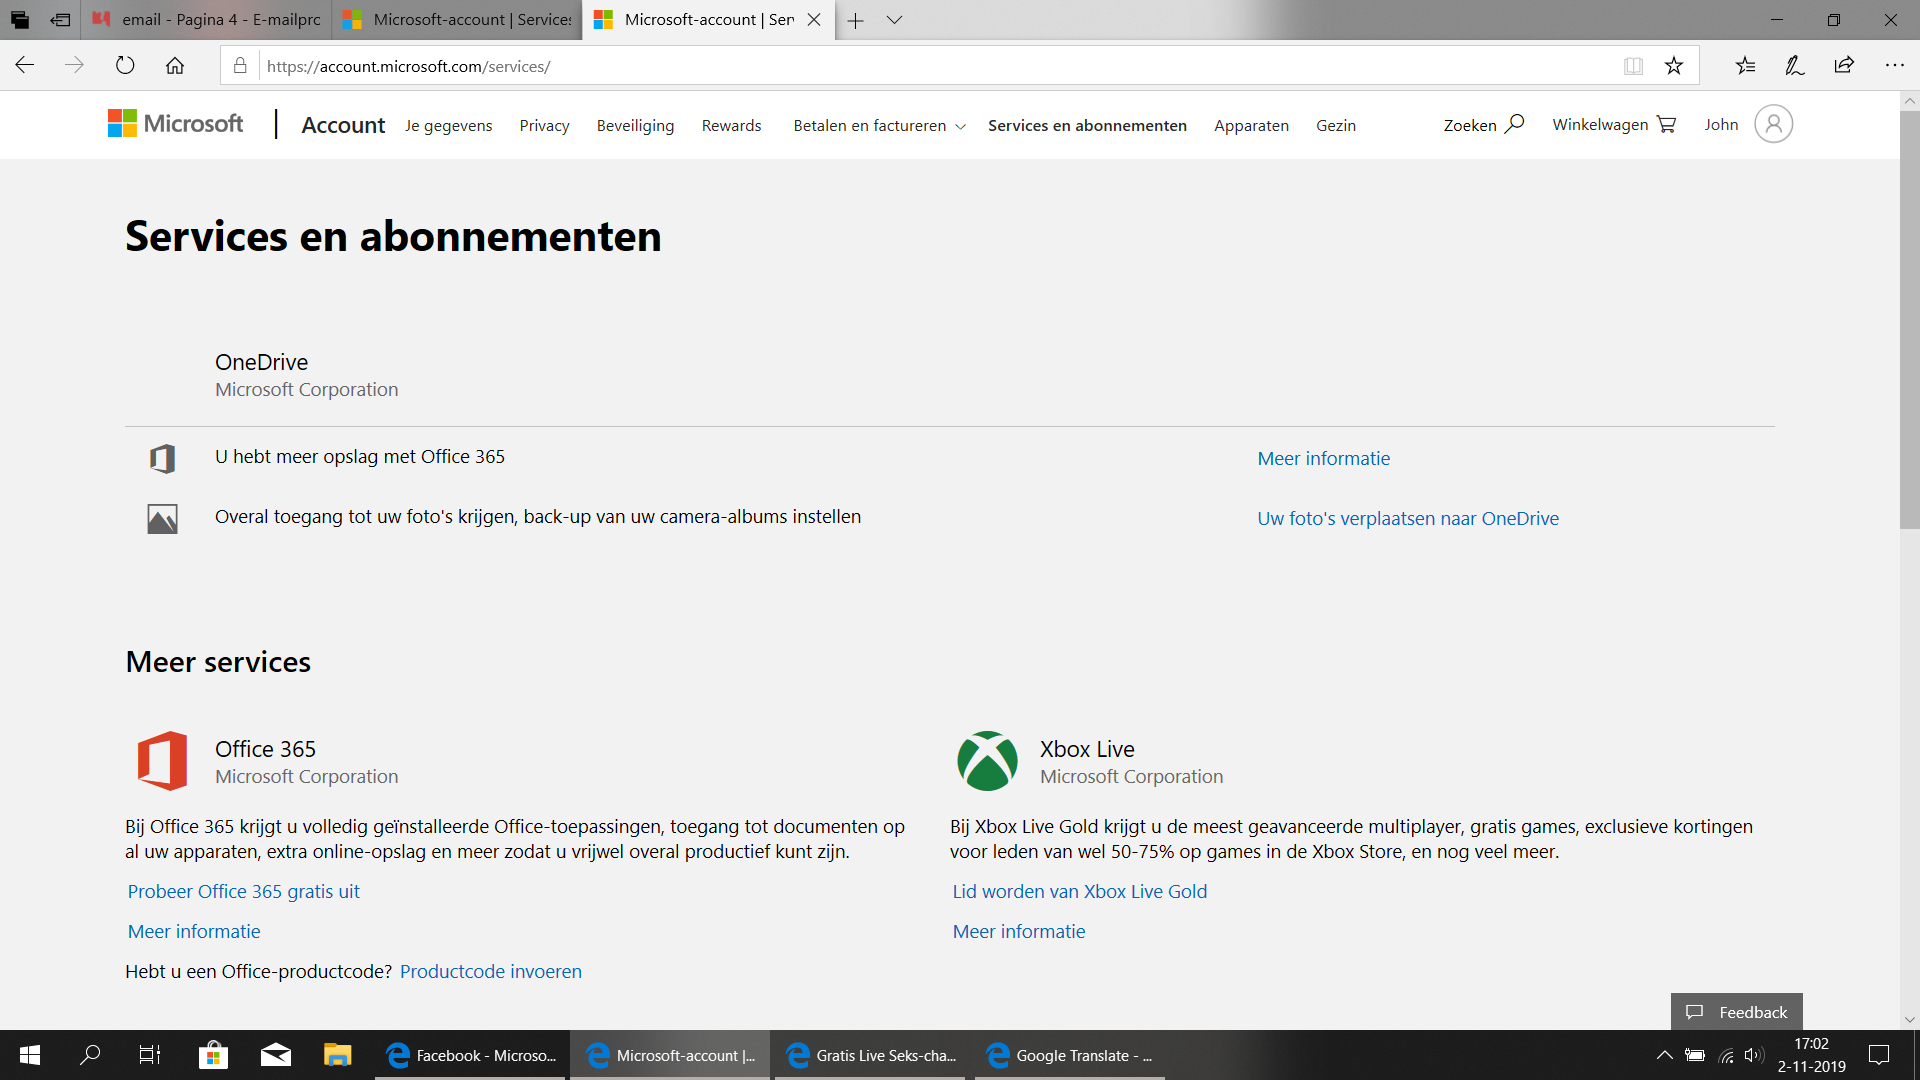Open the Gezin nav item
The width and height of the screenshot is (1920, 1080).
click(1336, 126)
